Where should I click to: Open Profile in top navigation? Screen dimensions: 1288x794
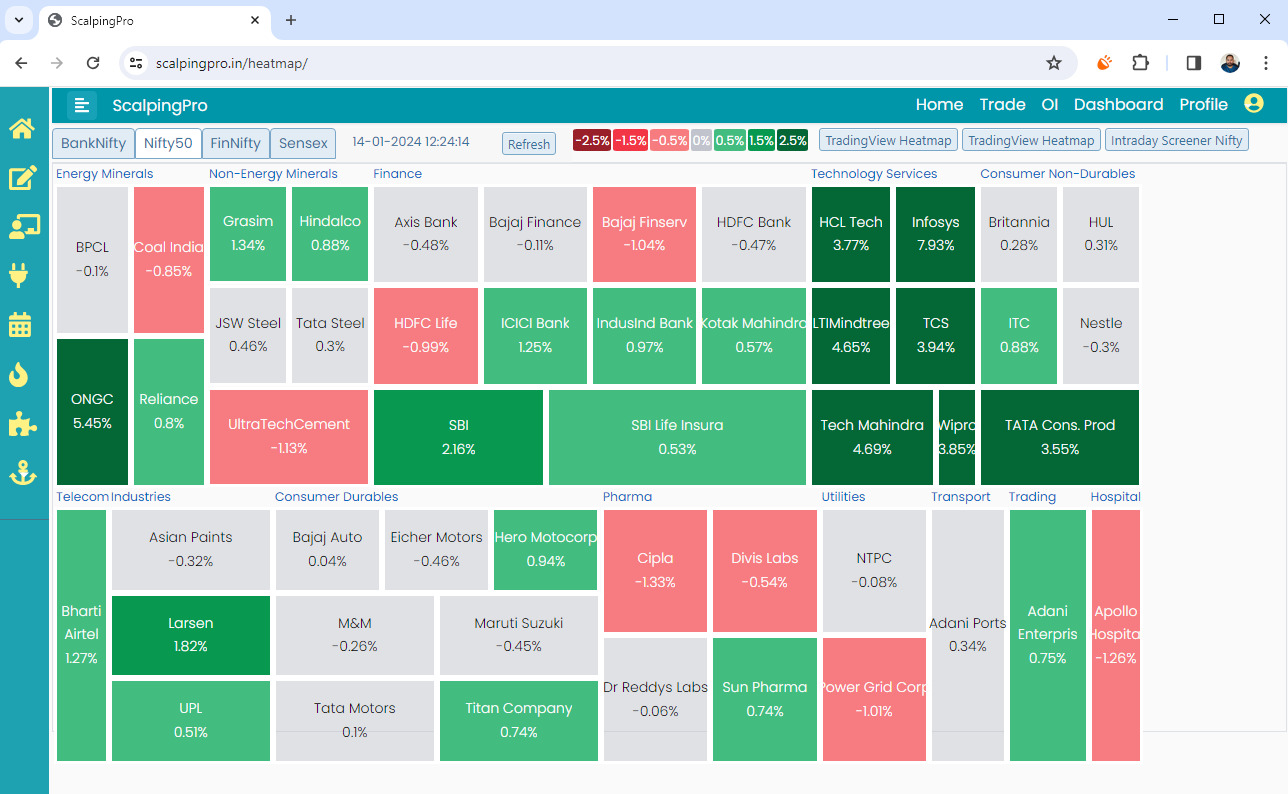(1203, 104)
